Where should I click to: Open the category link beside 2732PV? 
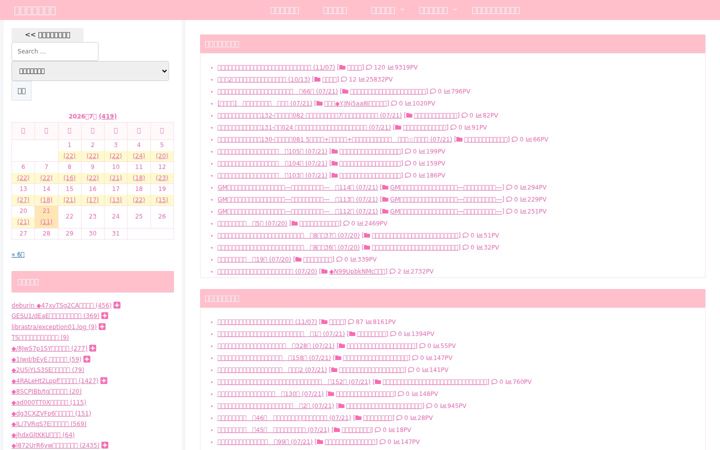point(358,271)
